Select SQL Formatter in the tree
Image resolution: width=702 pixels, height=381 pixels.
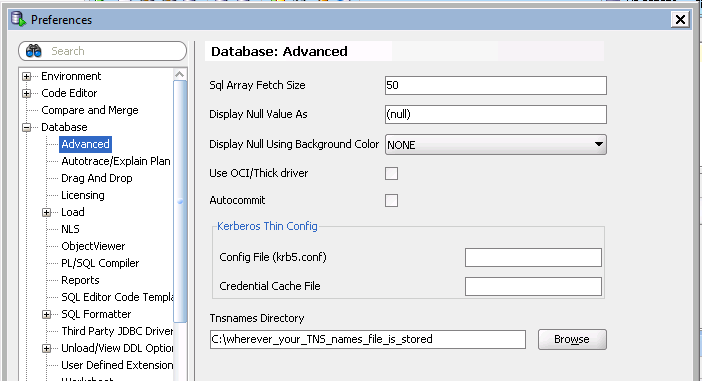(x=96, y=314)
